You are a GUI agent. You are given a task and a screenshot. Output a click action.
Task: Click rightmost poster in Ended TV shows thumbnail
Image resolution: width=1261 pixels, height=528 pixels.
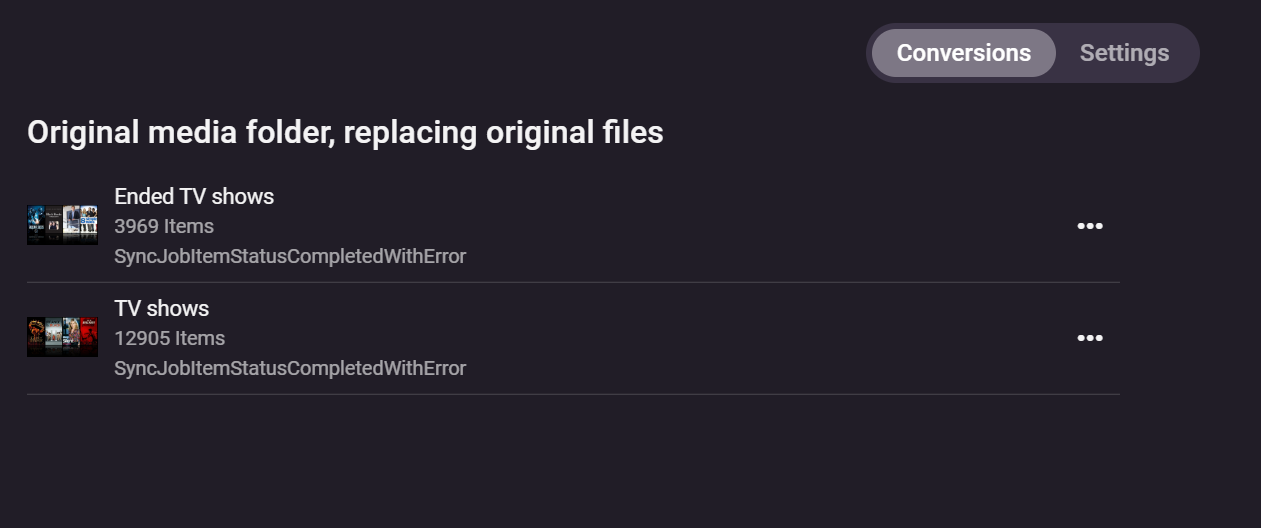coord(88,222)
